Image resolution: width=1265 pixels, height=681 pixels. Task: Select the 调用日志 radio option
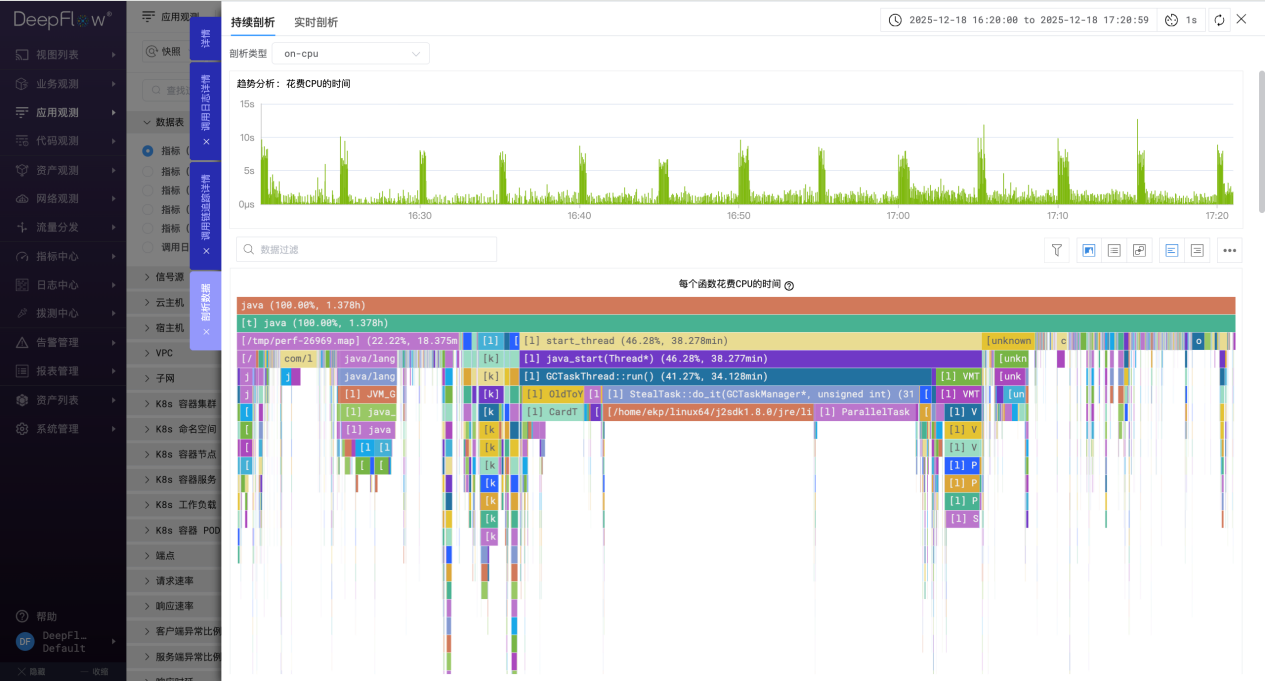point(148,247)
